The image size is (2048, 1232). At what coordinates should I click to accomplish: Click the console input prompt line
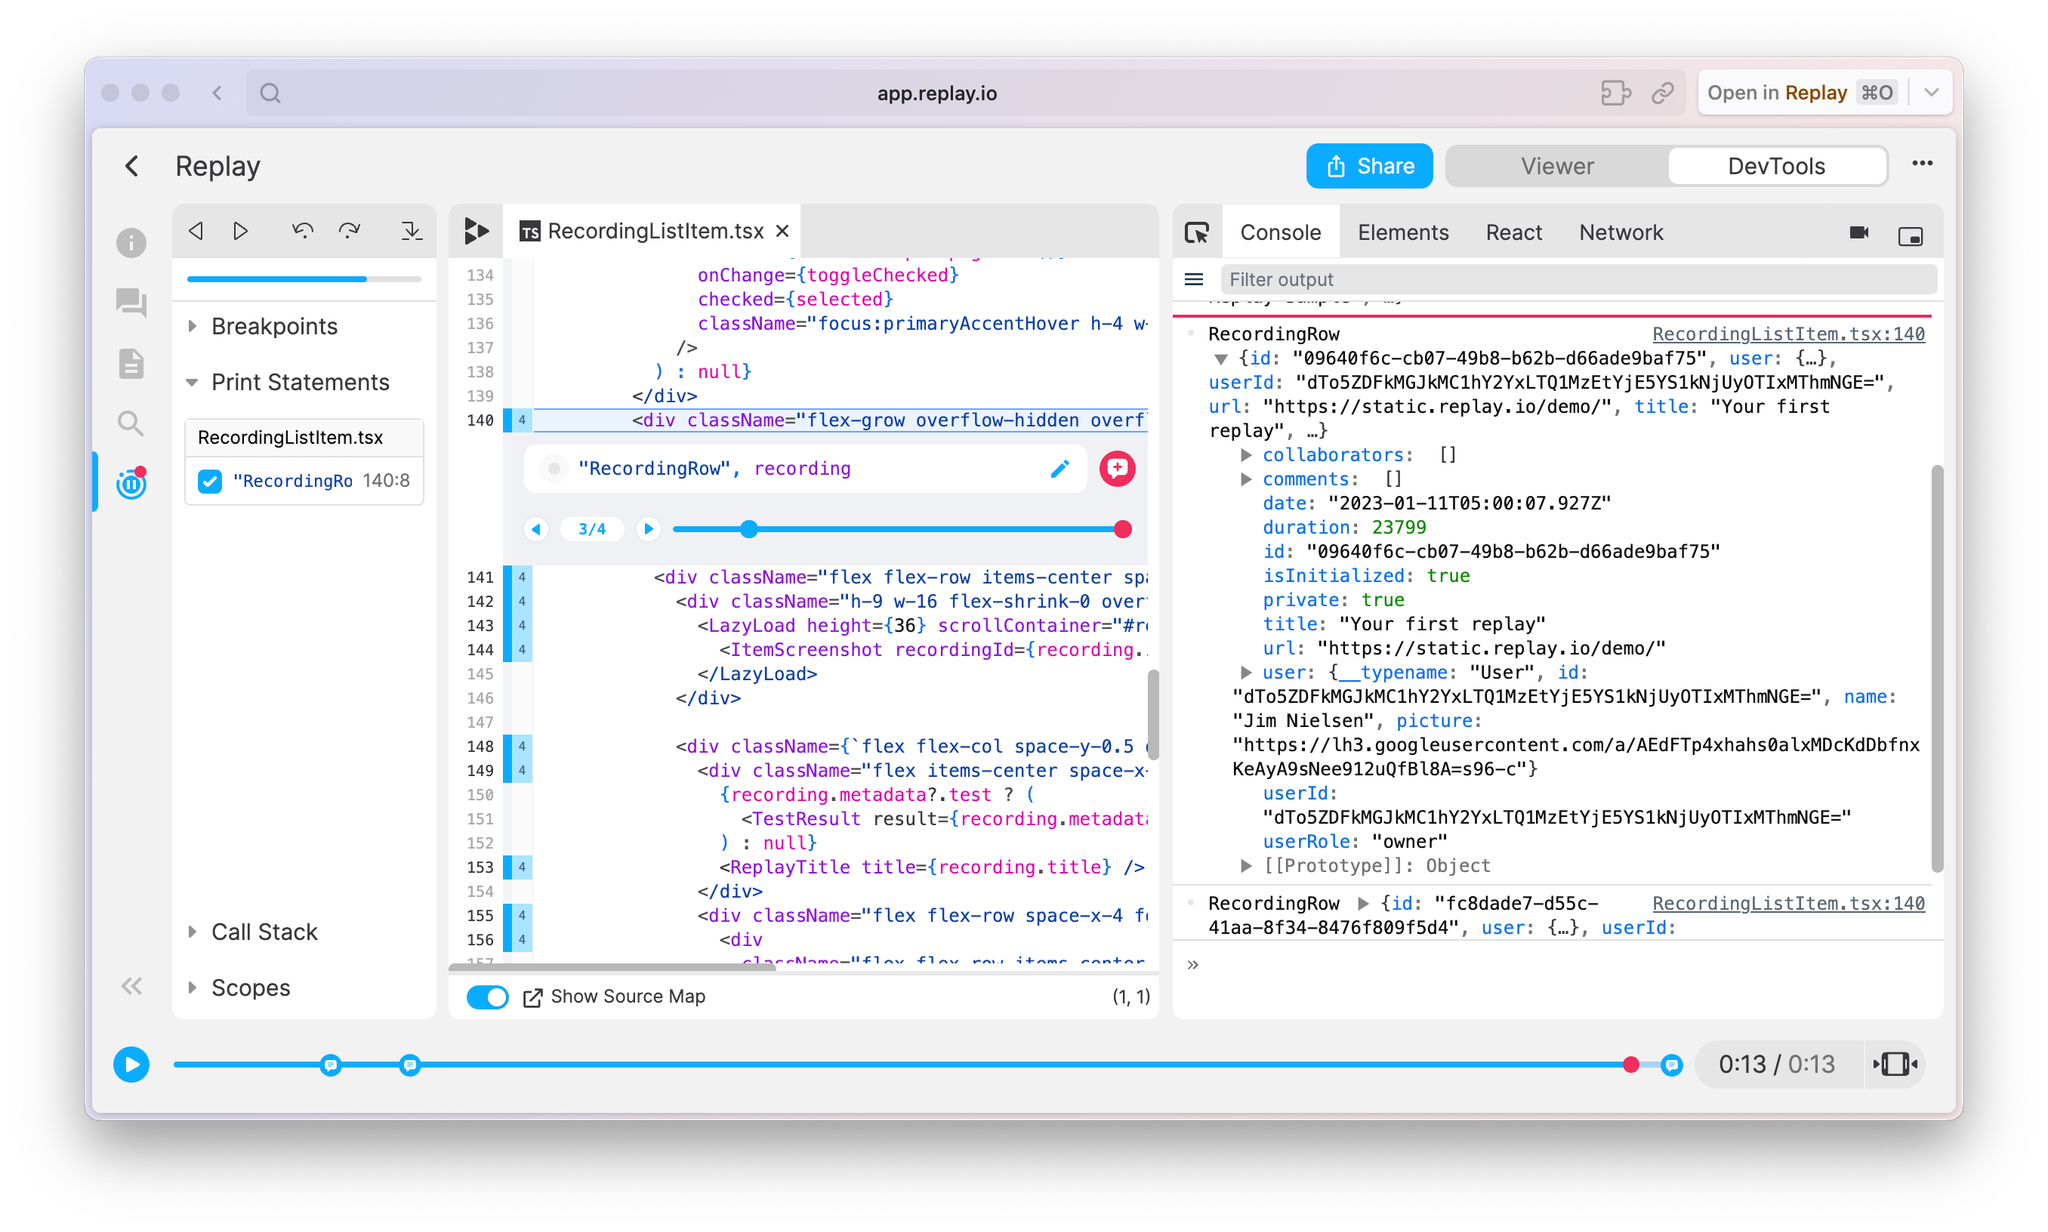click(x=1557, y=965)
